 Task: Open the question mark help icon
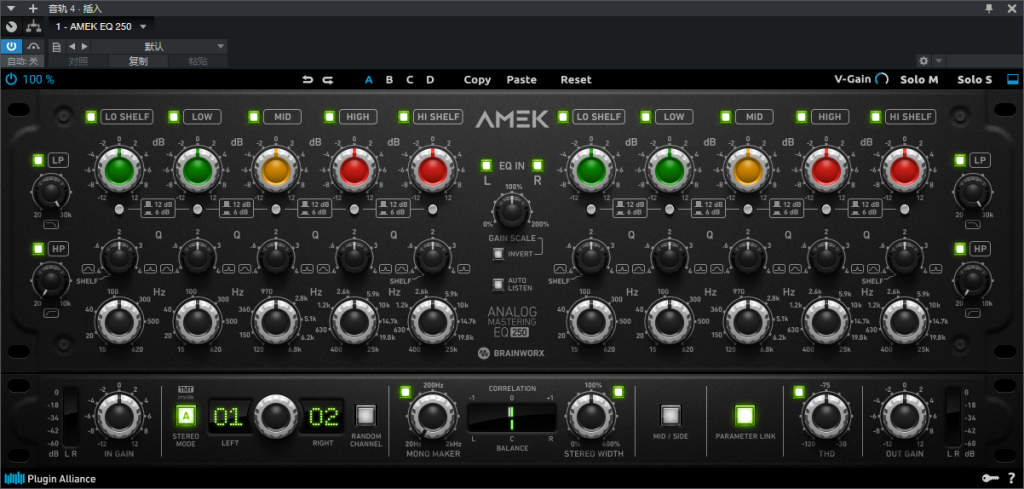point(1012,479)
